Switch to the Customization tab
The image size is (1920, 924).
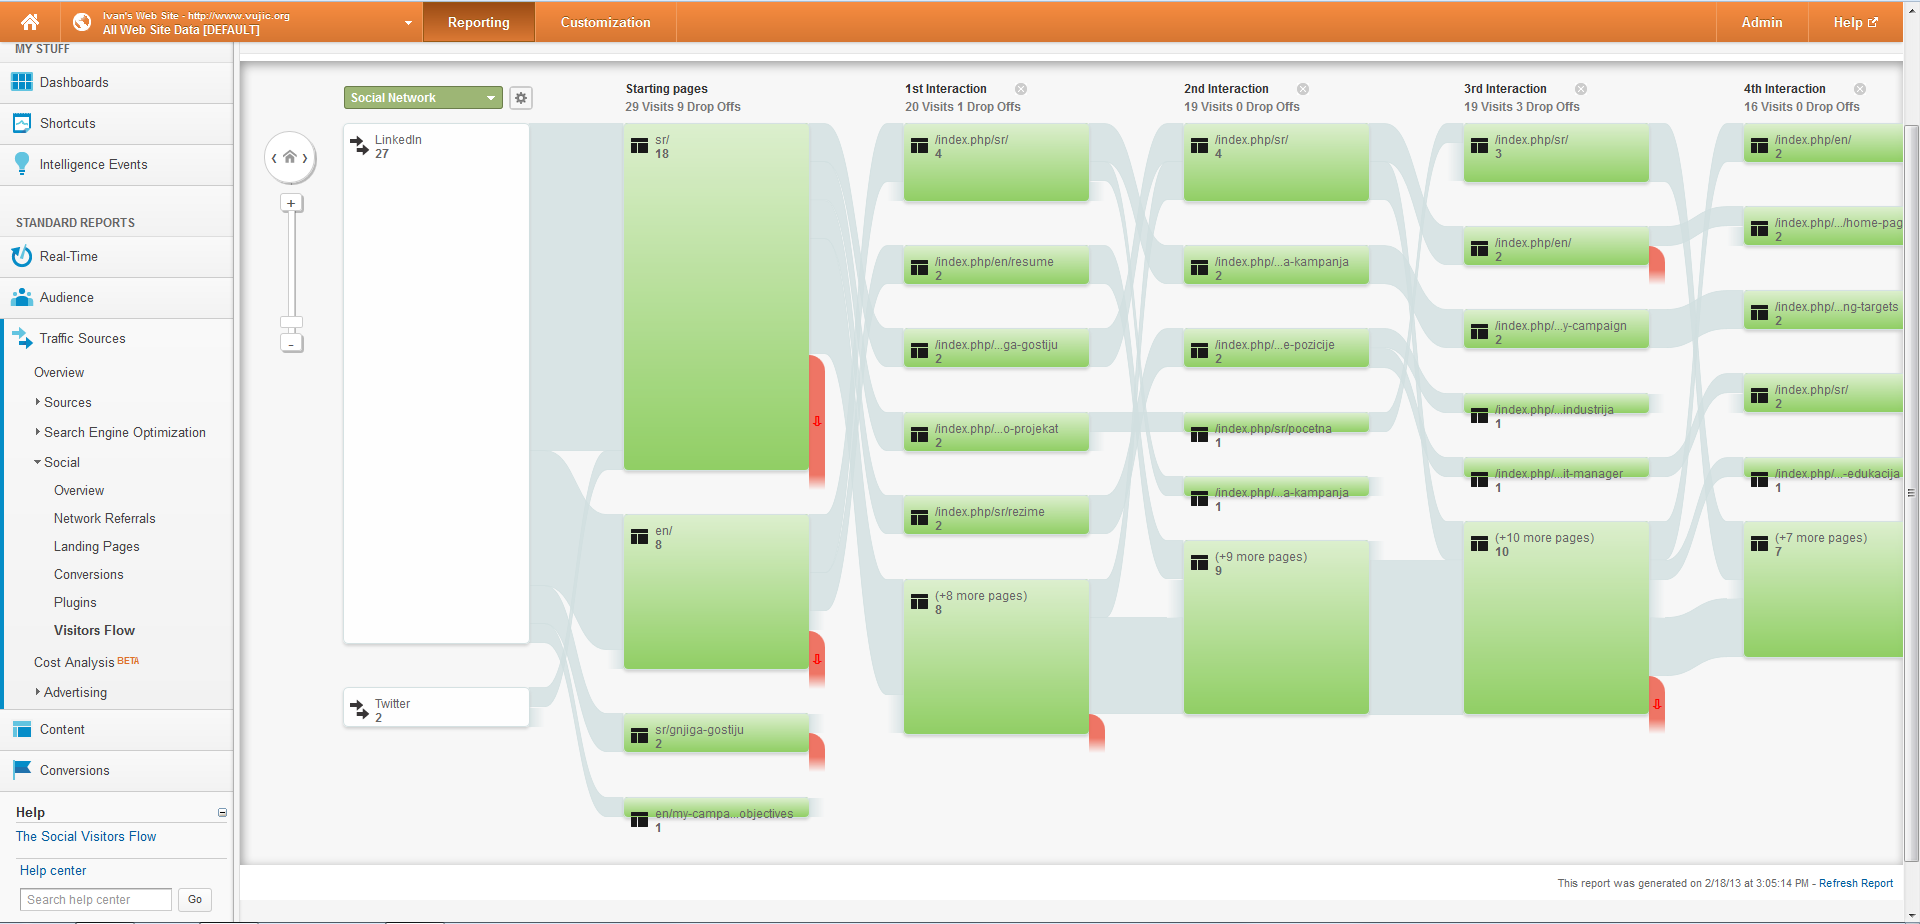point(605,22)
